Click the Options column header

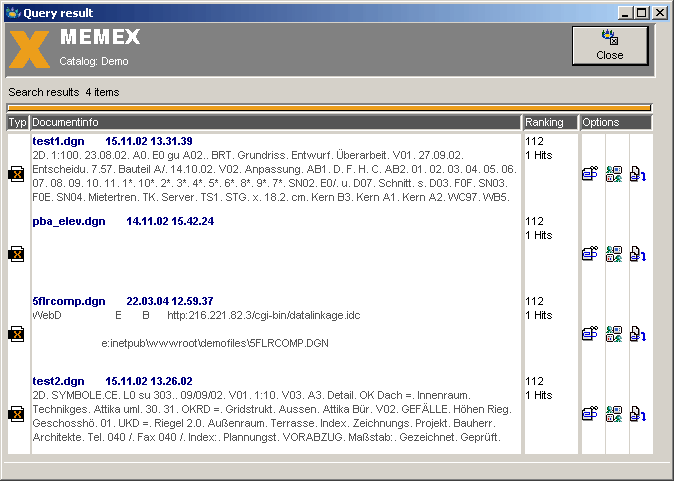[x=616, y=122]
